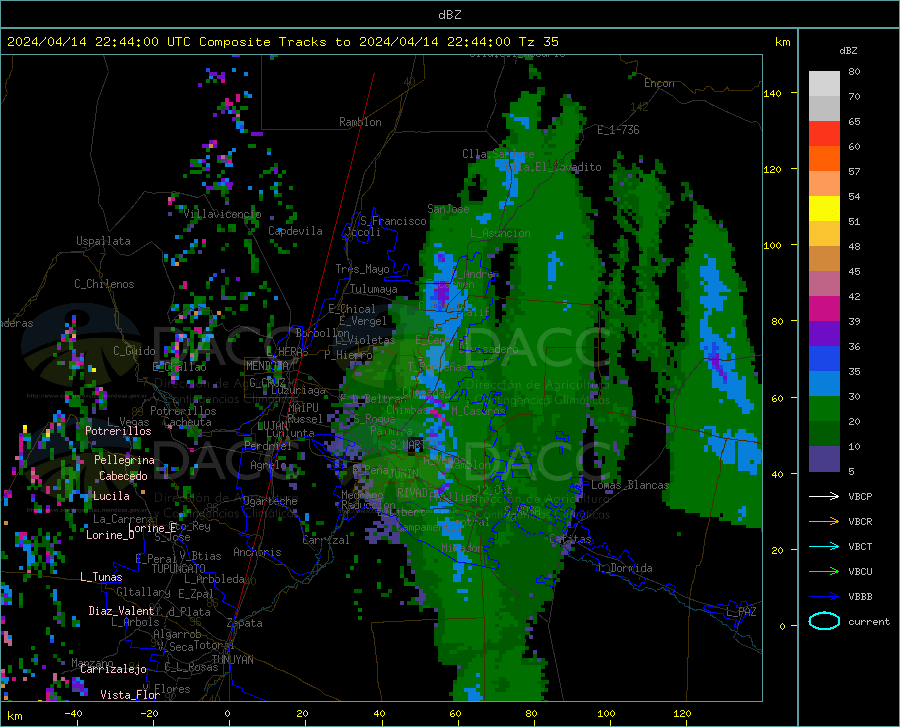Click the '65' value in the dBZ scale
Screen dimensions: 900x727
(854, 122)
